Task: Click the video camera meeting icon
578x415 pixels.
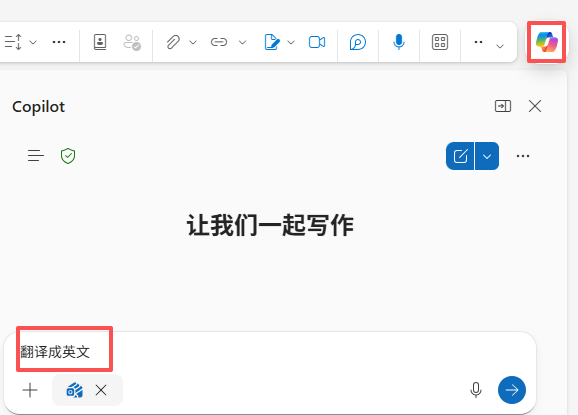Action: [x=317, y=42]
